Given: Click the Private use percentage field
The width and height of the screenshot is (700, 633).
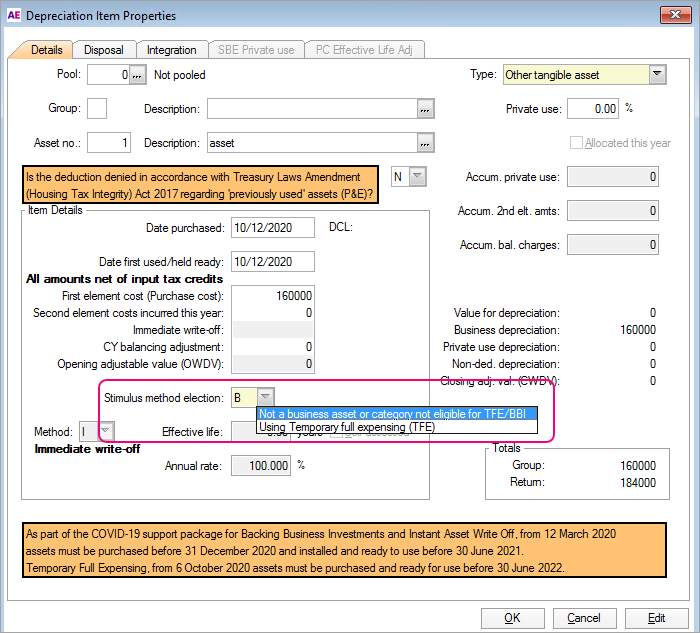Looking at the screenshot, I should tap(593, 109).
